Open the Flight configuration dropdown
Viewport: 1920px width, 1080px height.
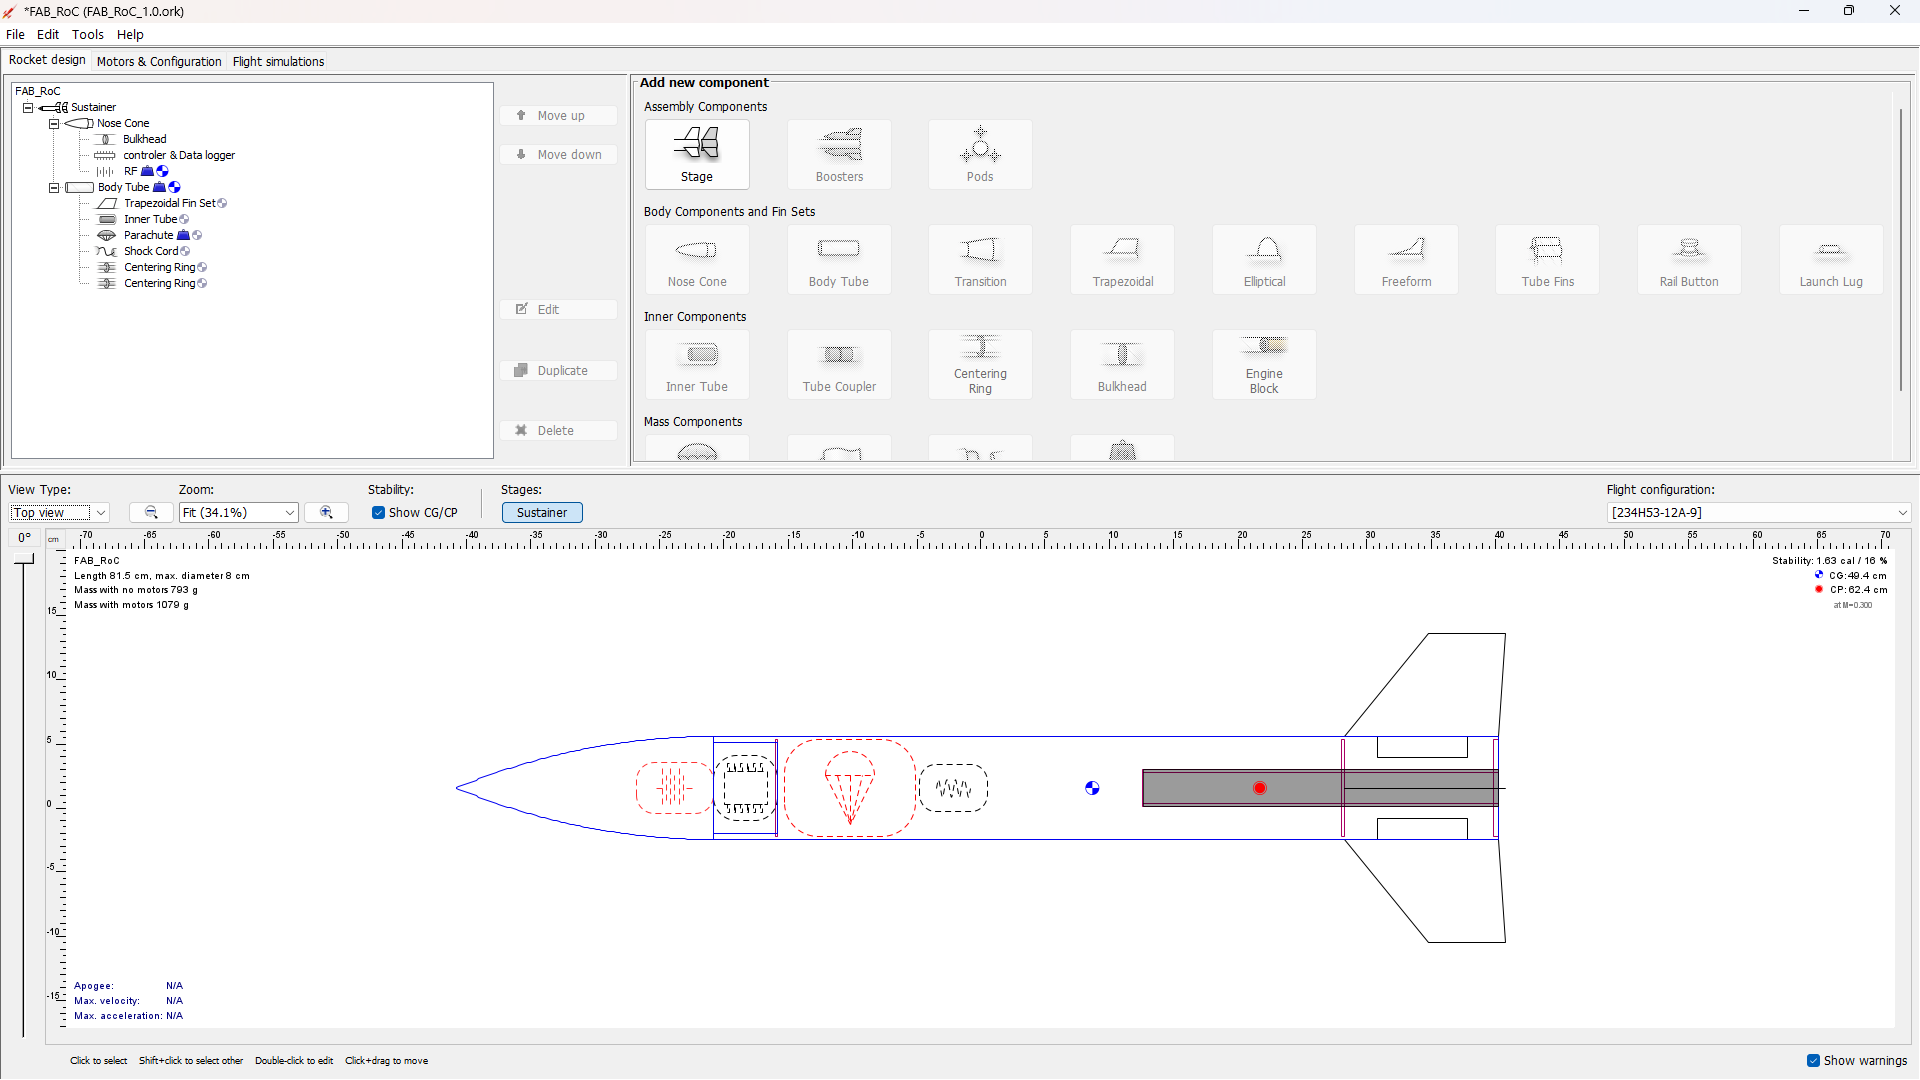[1759, 512]
